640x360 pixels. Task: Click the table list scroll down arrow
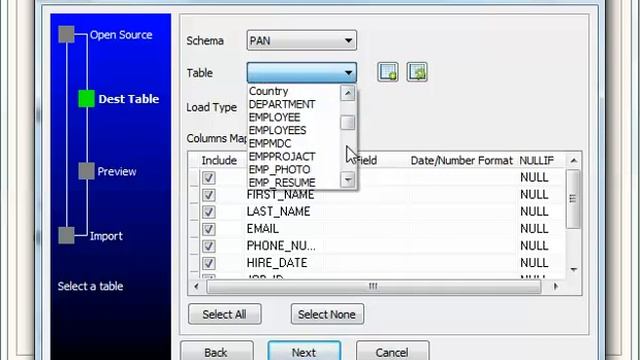pos(348,179)
